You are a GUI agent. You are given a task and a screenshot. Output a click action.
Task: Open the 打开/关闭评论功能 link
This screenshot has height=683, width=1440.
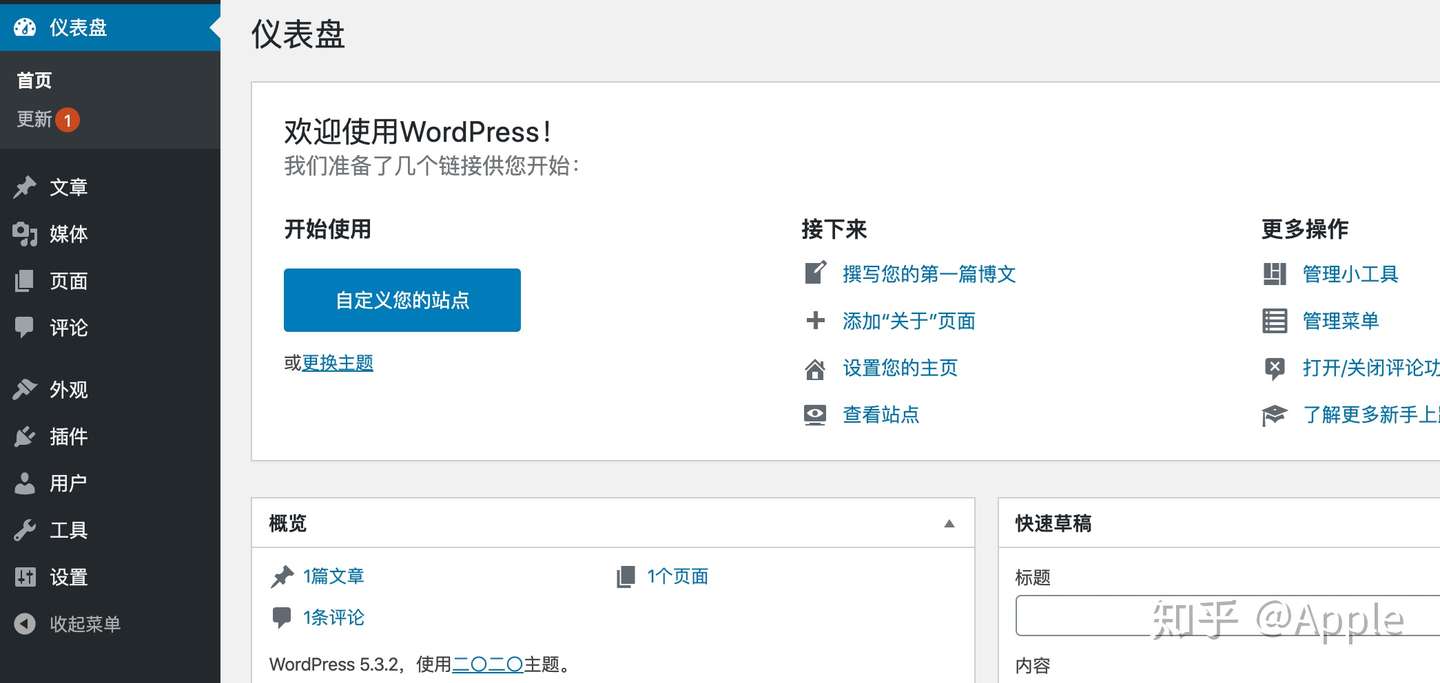1371,368
